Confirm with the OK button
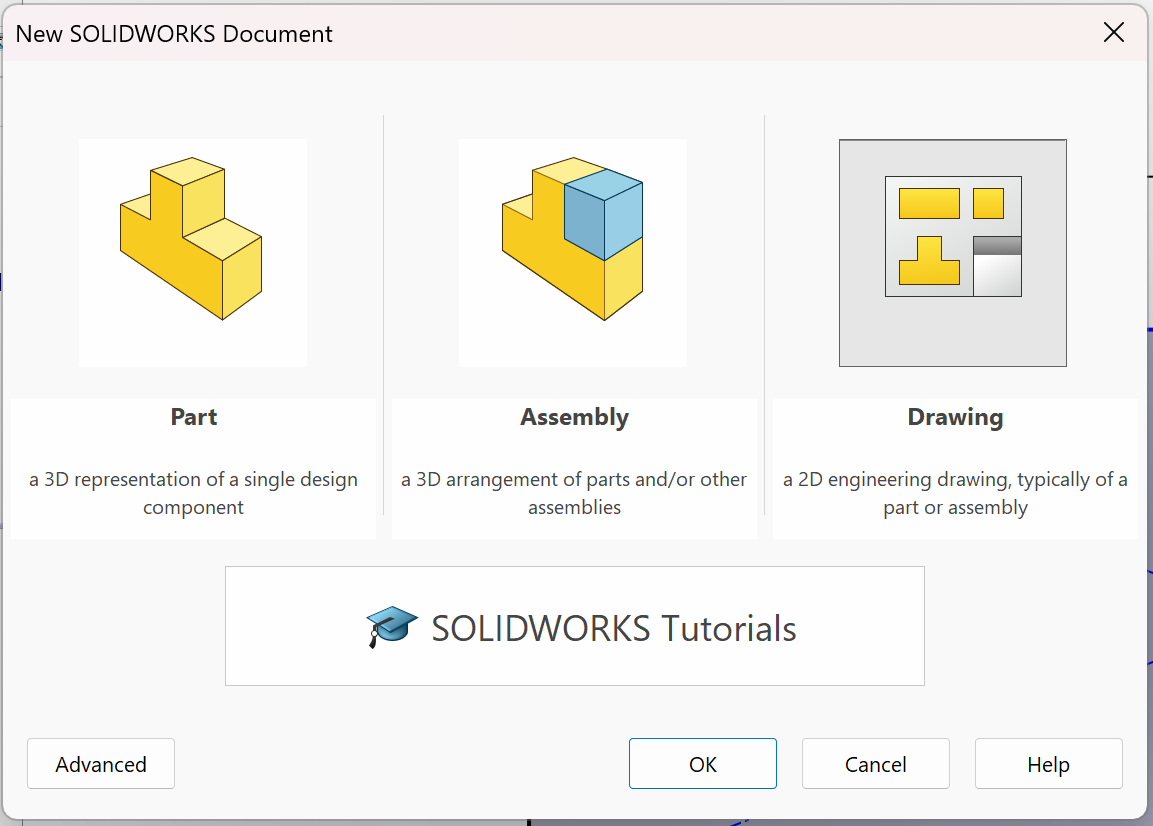Image resolution: width=1153 pixels, height=826 pixels. pos(703,764)
